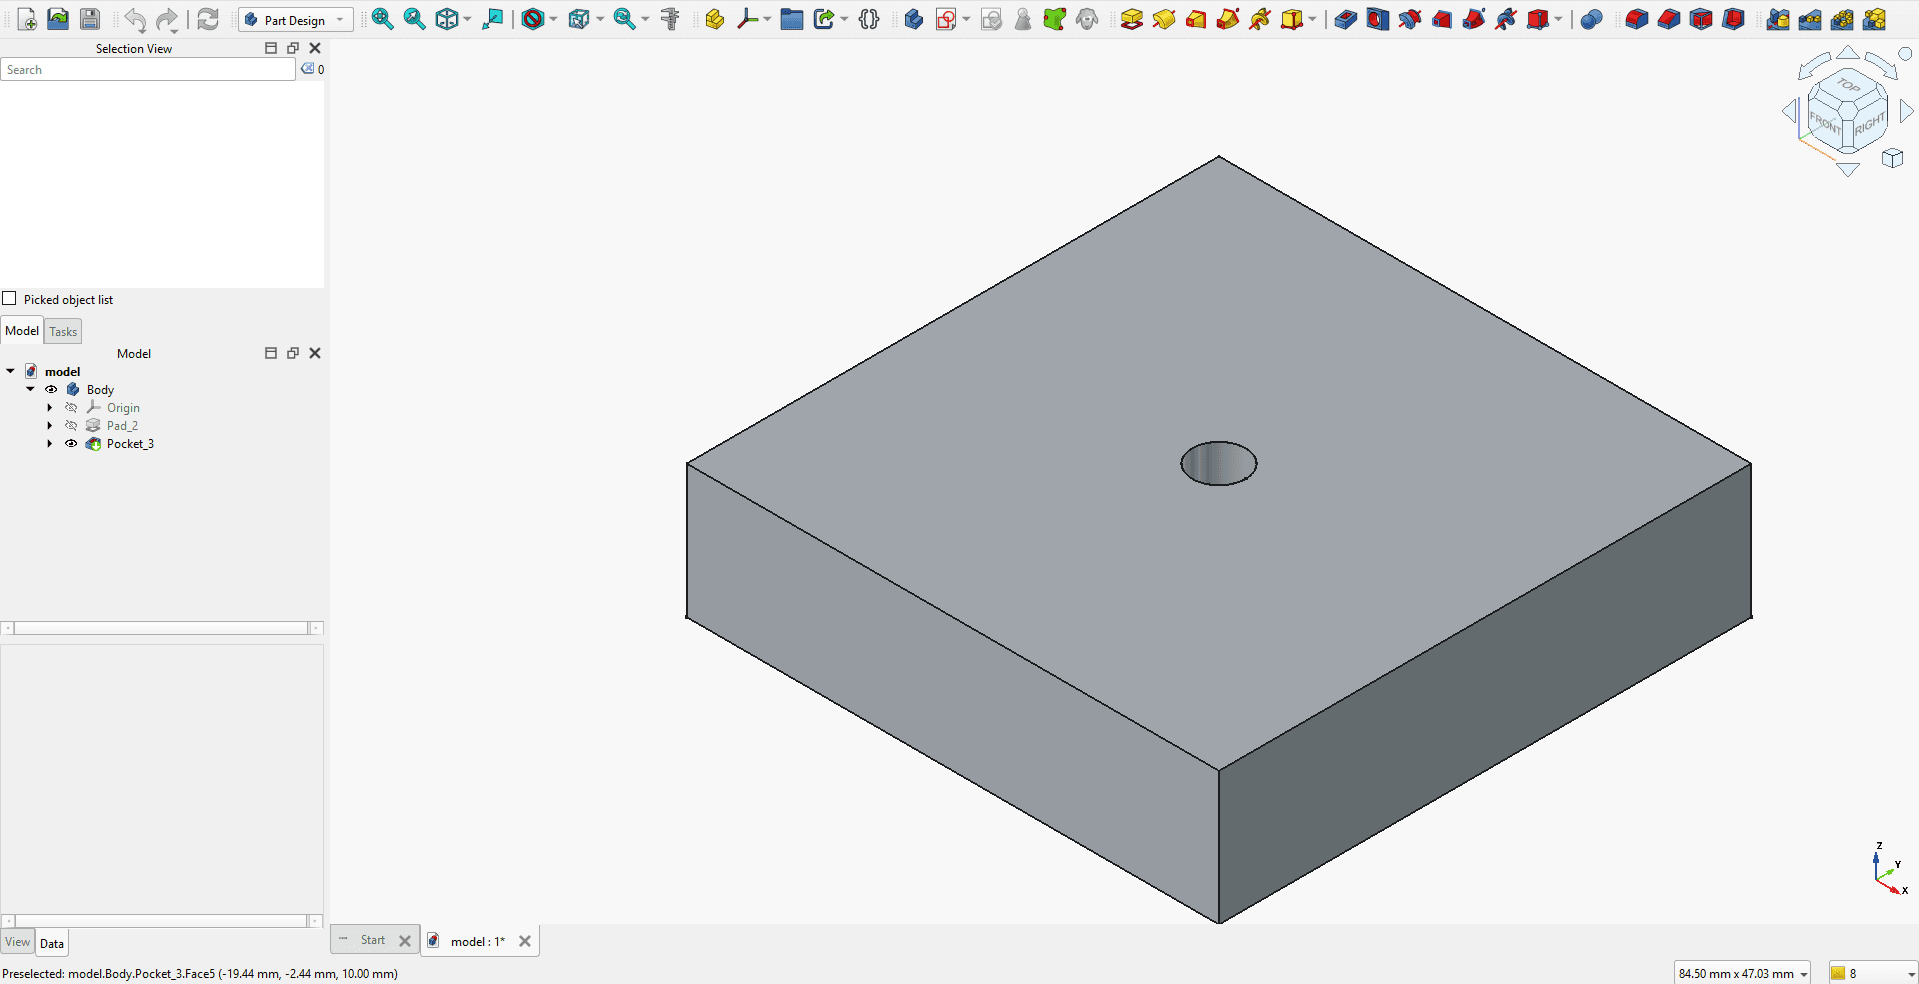Select the Fillet tool
Screen dimensions: 1919x984
click(1636, 19)
